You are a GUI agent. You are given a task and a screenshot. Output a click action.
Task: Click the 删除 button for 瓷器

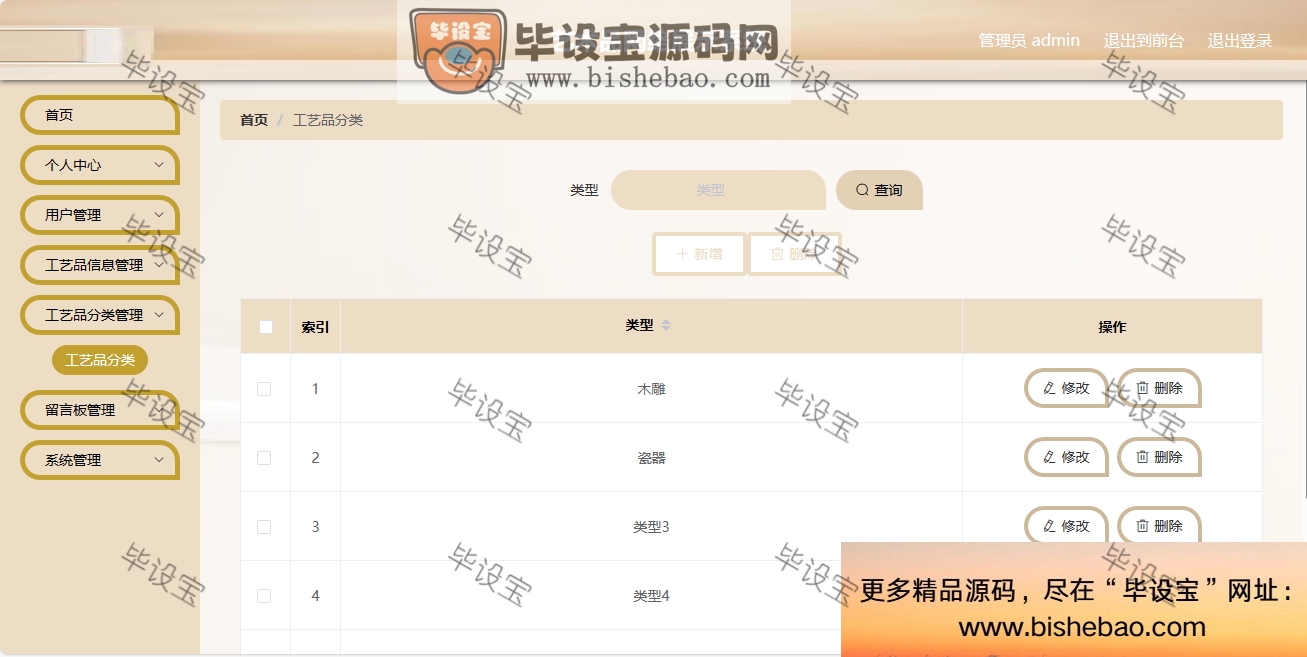1159,457
